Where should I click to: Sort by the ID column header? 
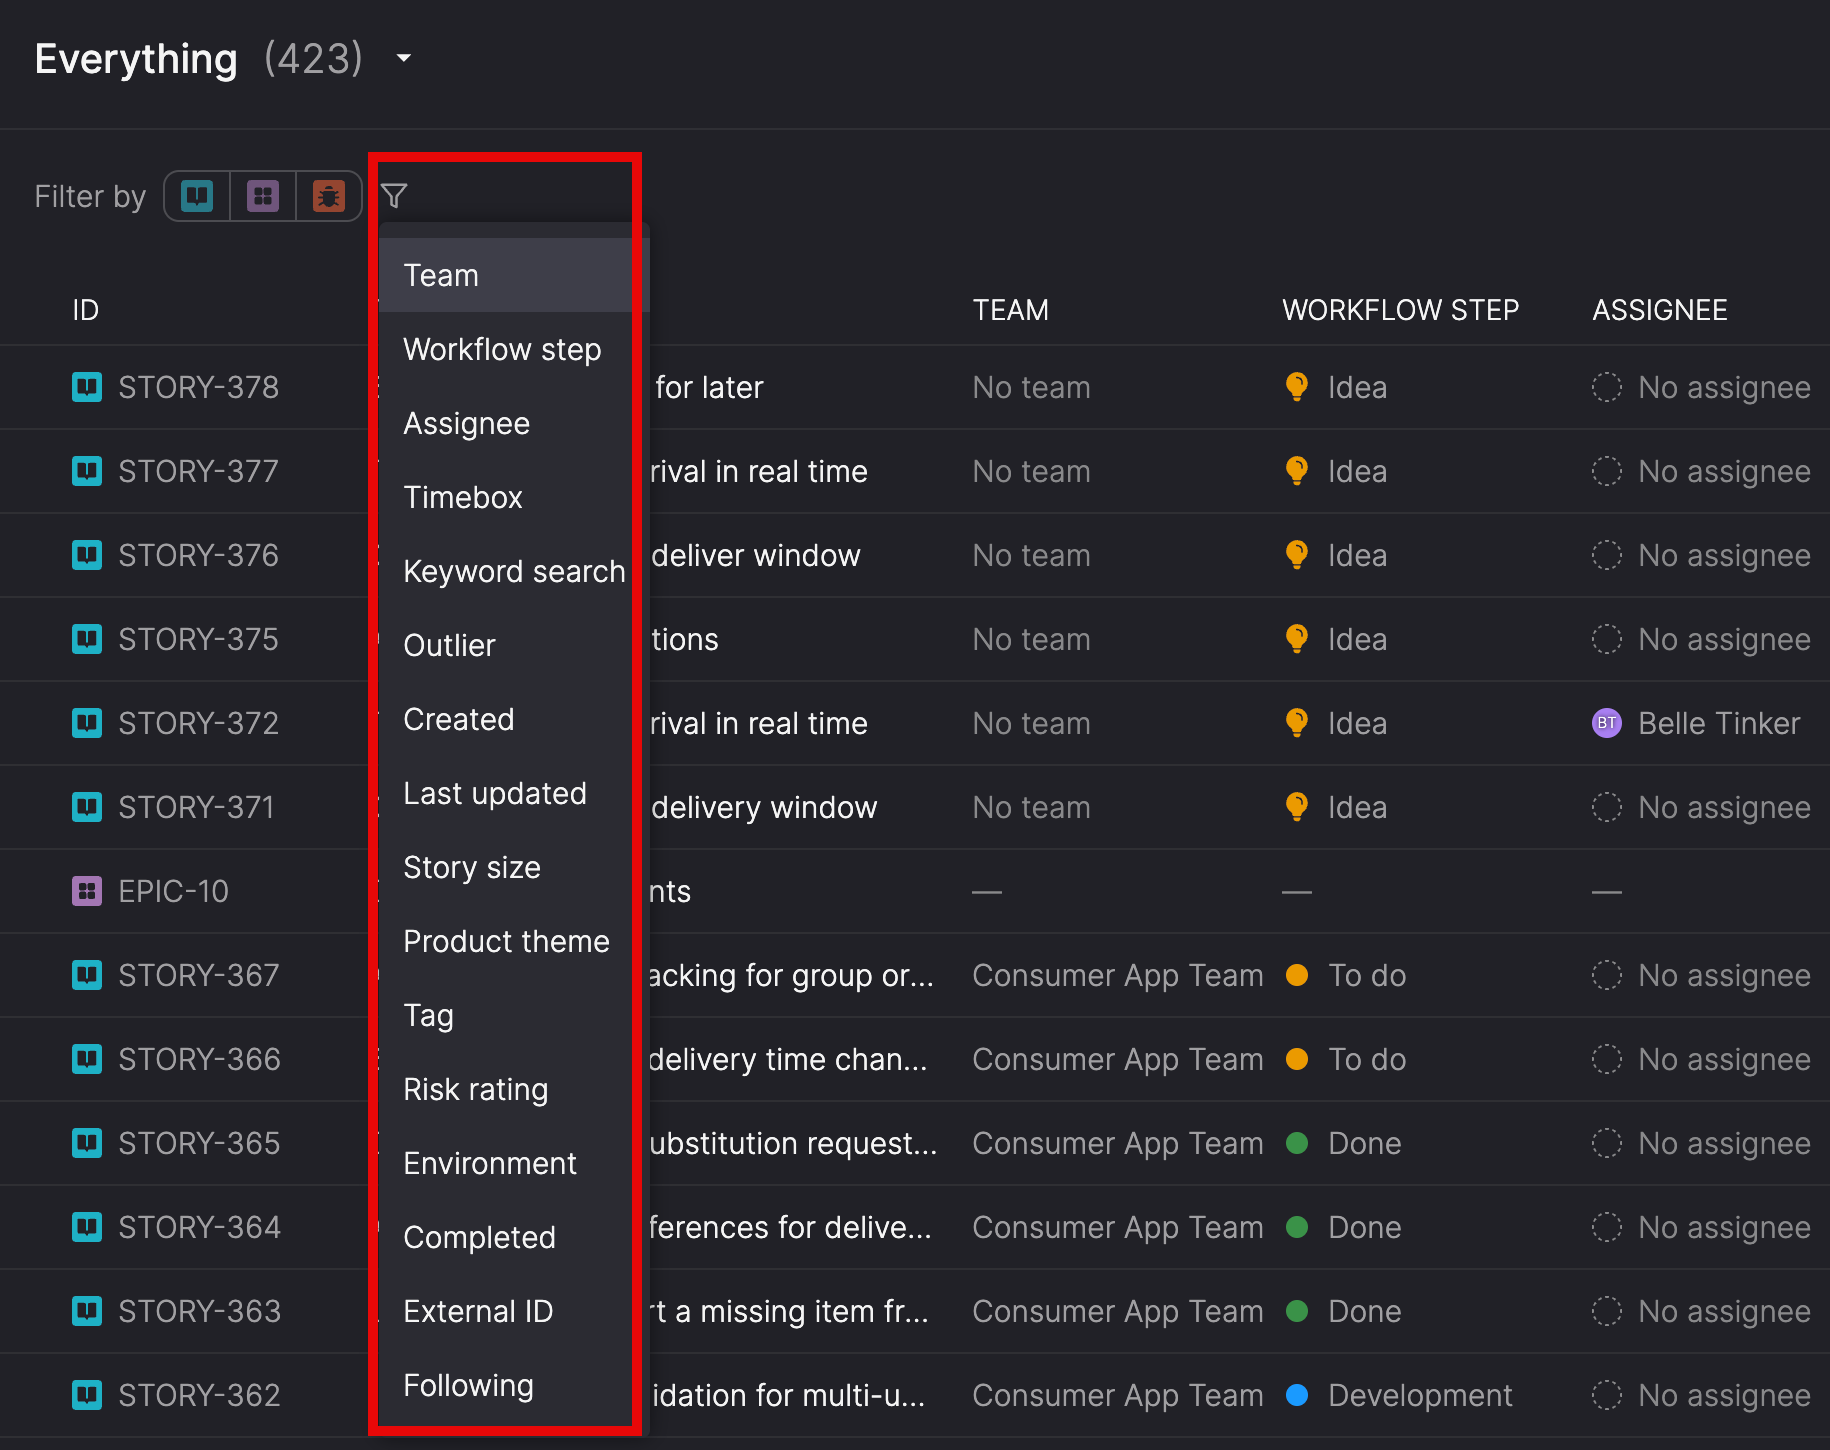coord(85,310)
